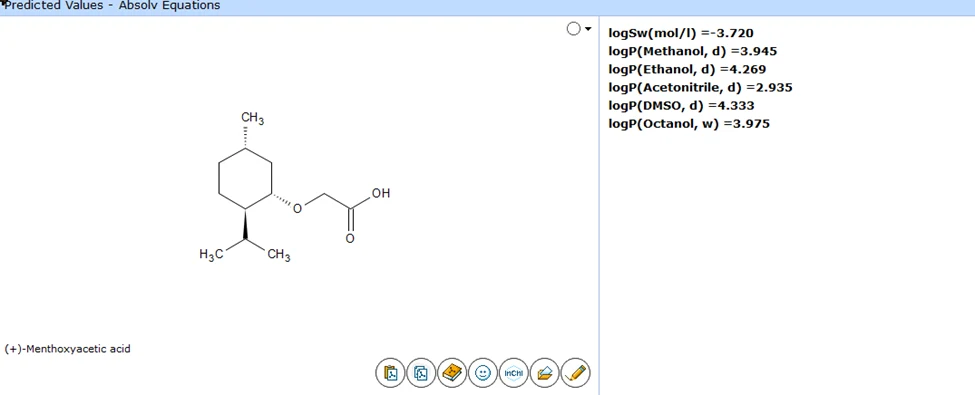Screen dimensions: 975x395
Task: Click the copy structure icon
Action: click(x=421, y=373)
